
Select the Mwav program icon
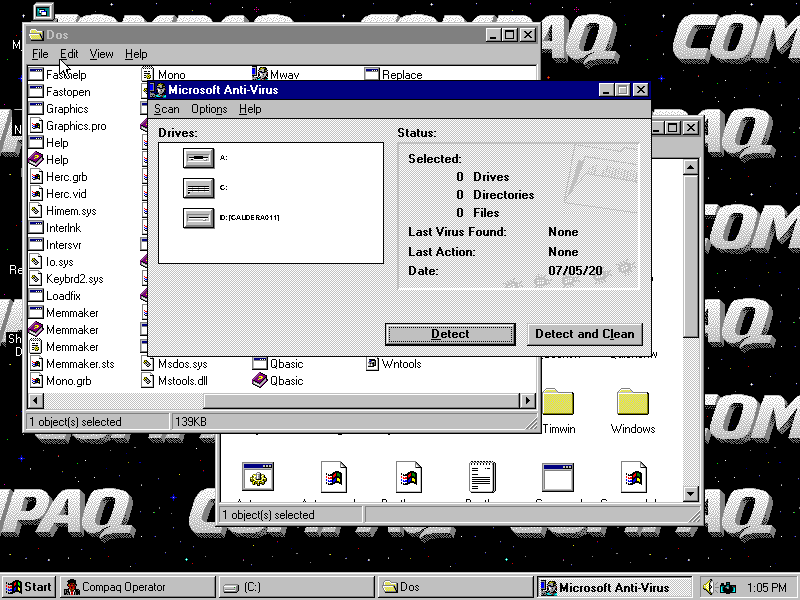pos(260,74)
